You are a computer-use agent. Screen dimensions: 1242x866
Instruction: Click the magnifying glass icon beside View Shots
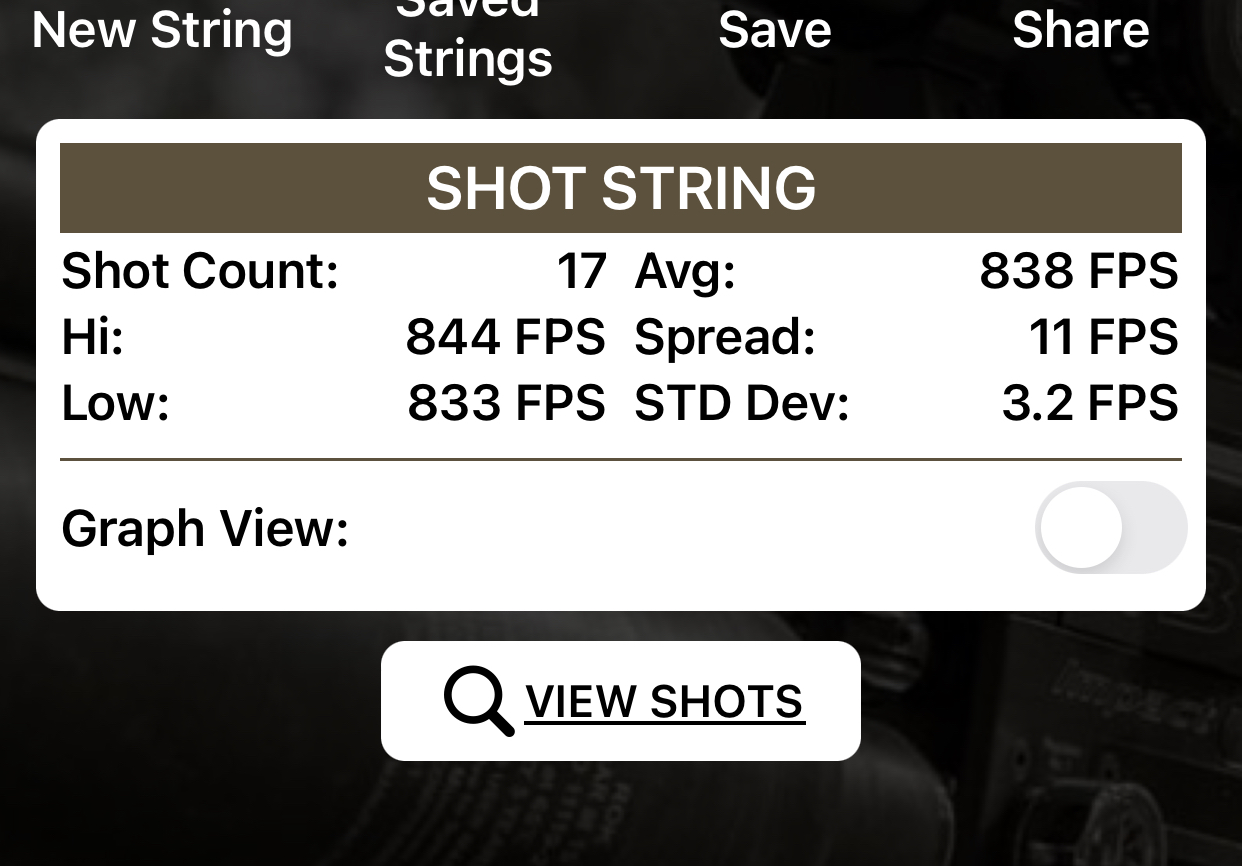479,701
